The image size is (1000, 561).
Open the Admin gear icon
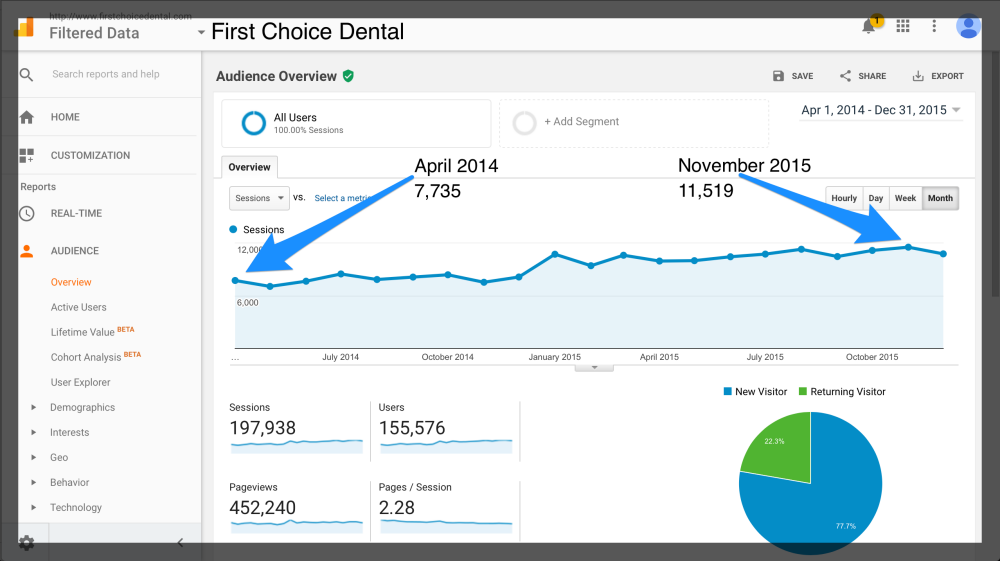click(27, 543)
